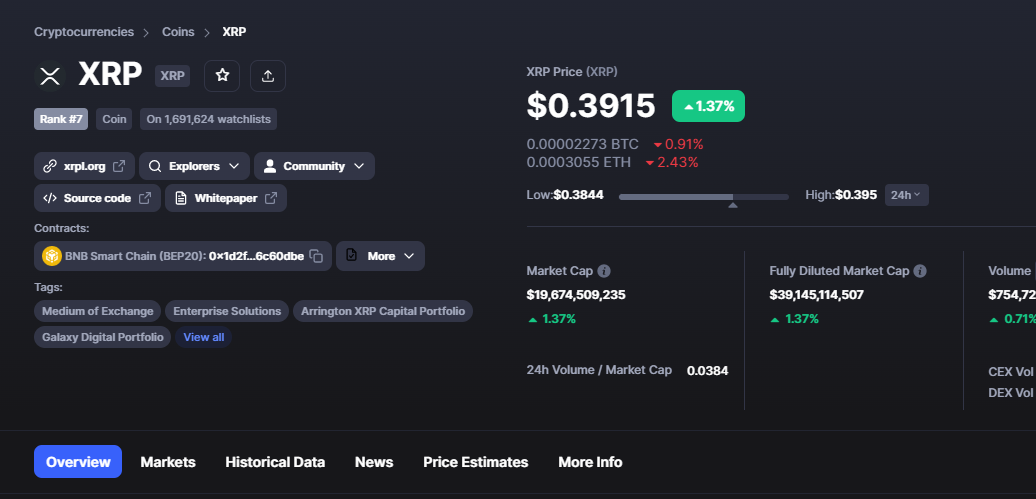This screenshot has height=499, width=1036.
Task: Click Market Cap value $19,674,509,235
Action: click(x=576, y=295)
